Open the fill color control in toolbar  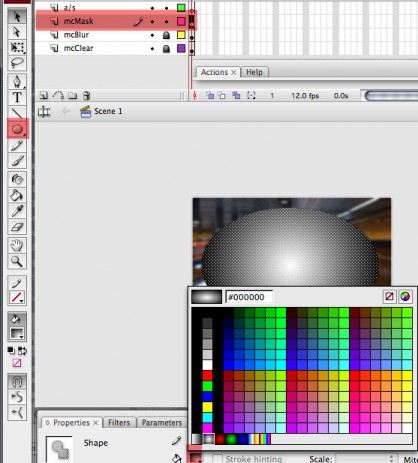coord(17,333)
